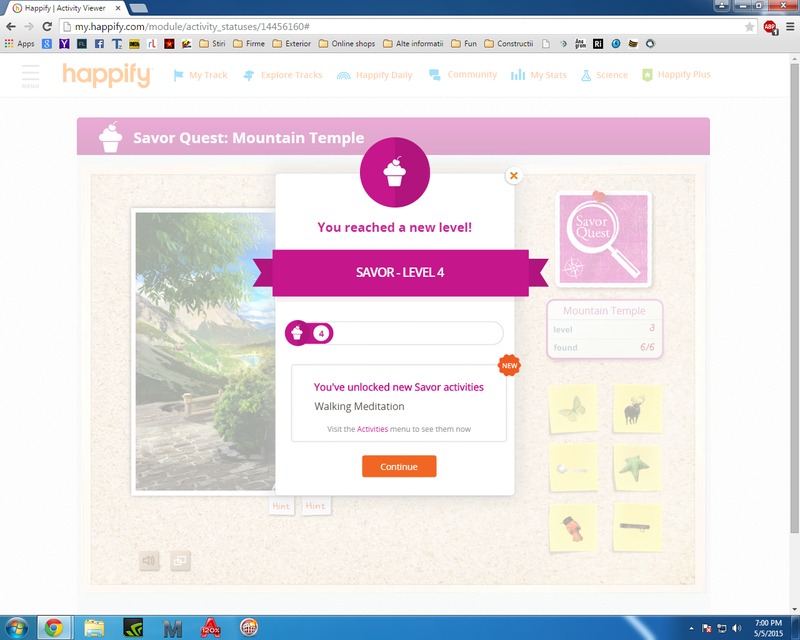Click the pink cupcake badge atop the popup
The width and height of the screenshot is (800, 640).
(395, 172)
